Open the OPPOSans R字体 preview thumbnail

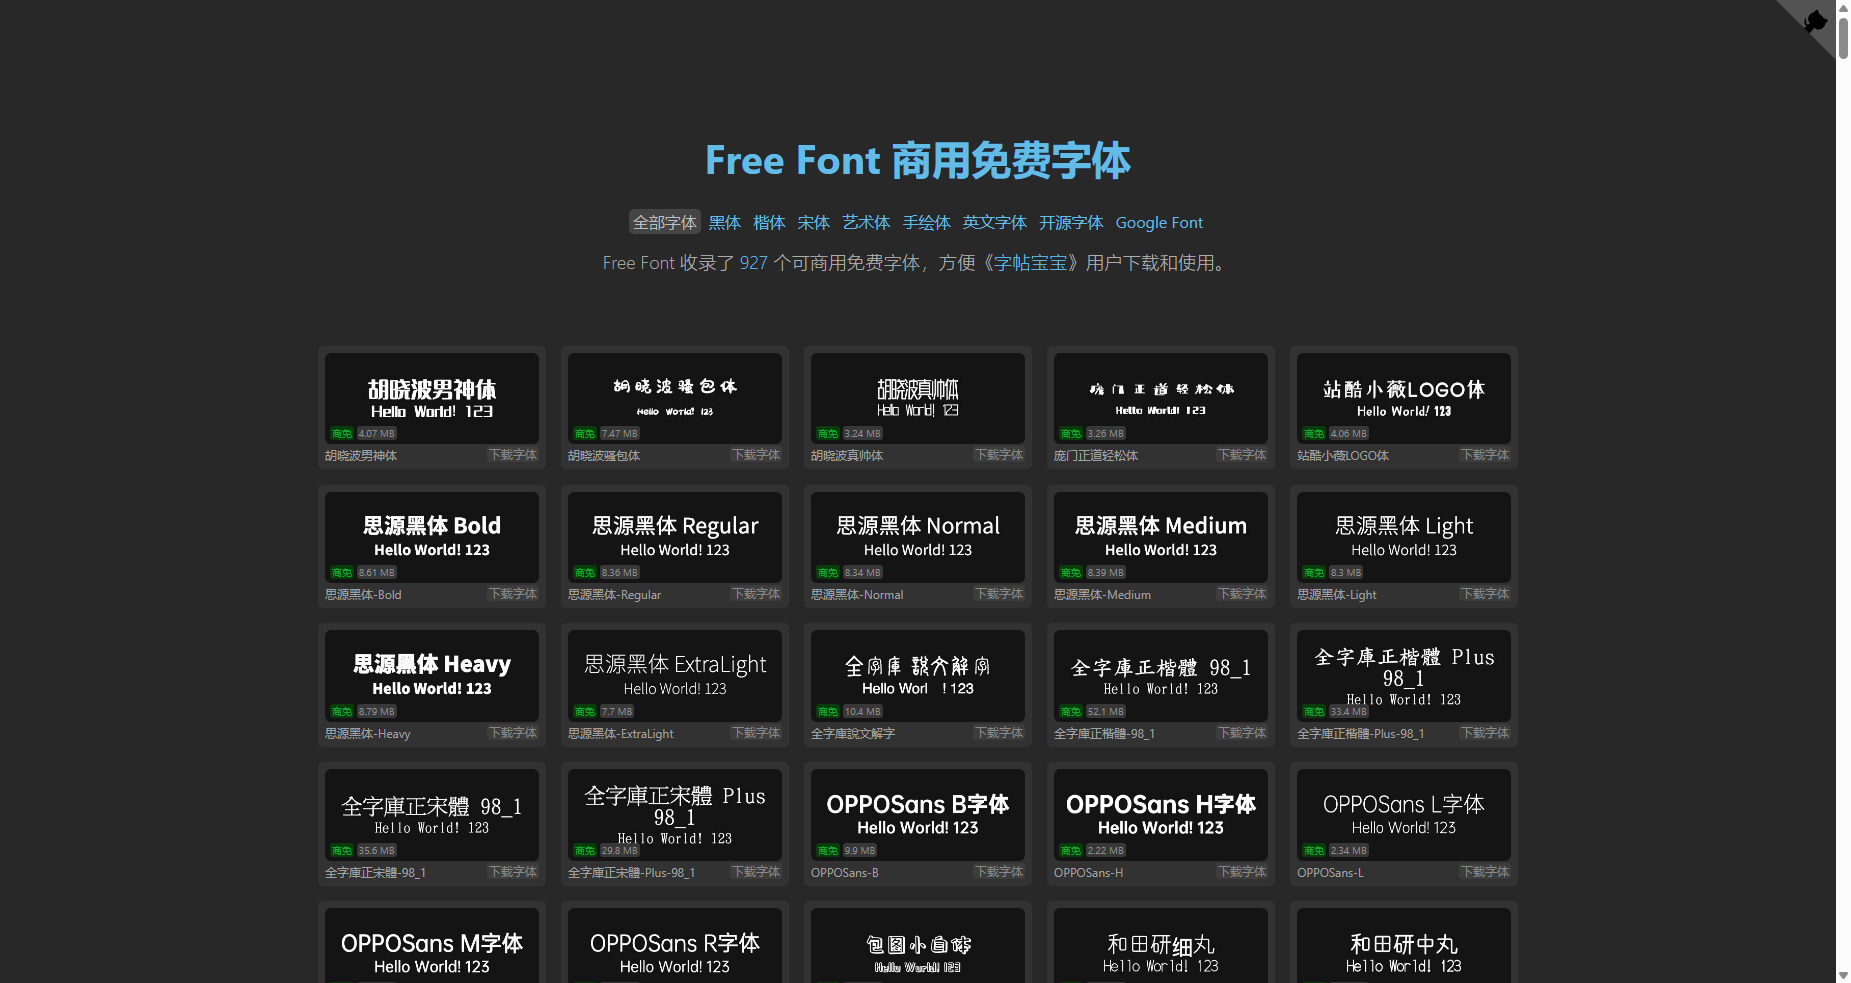(x=675, y=946)
